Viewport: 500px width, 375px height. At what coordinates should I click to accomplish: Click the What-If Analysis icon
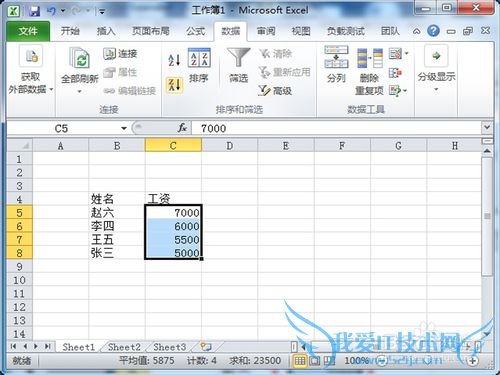click(x=395, y=90)
